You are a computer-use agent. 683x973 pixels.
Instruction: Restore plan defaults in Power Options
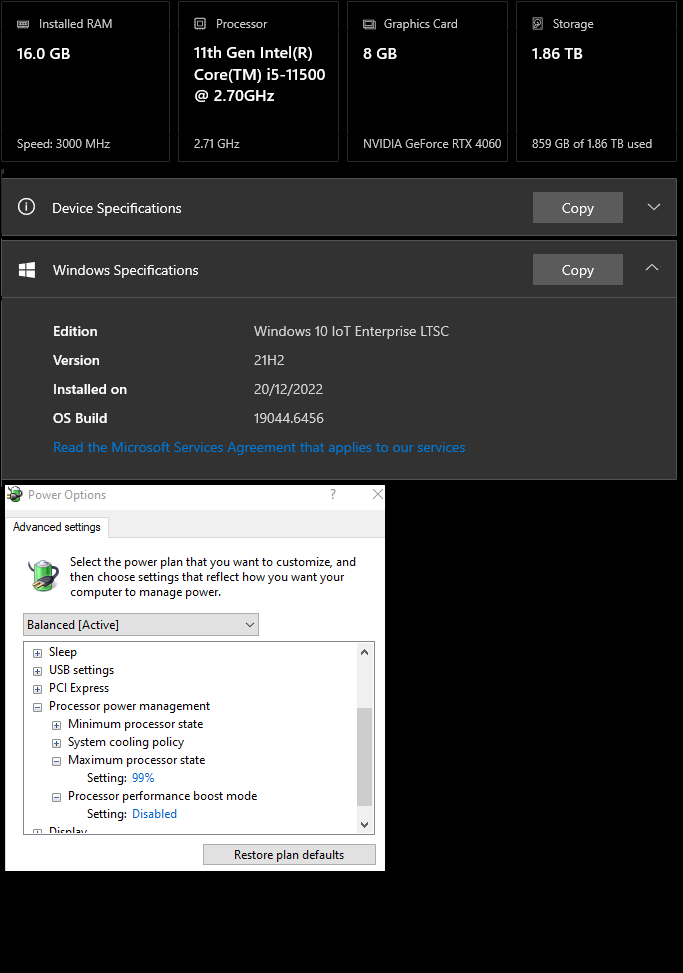(289, 854)
